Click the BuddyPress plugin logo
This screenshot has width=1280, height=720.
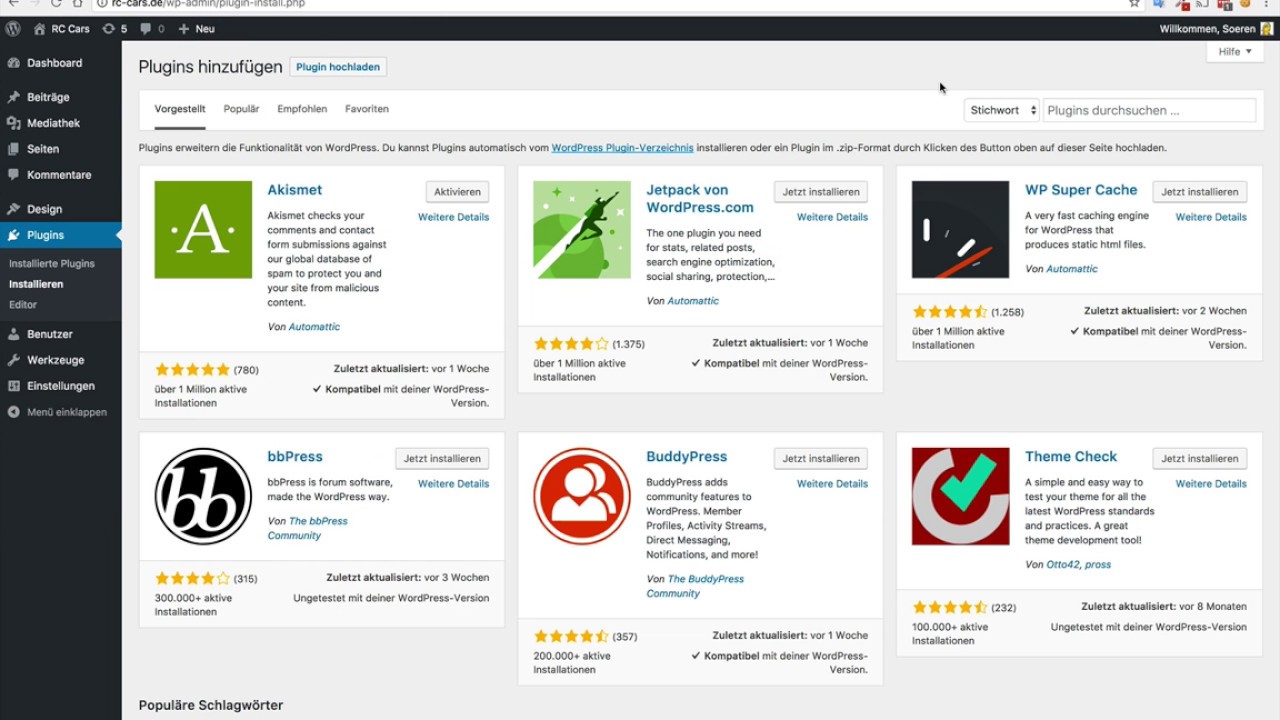582,496
